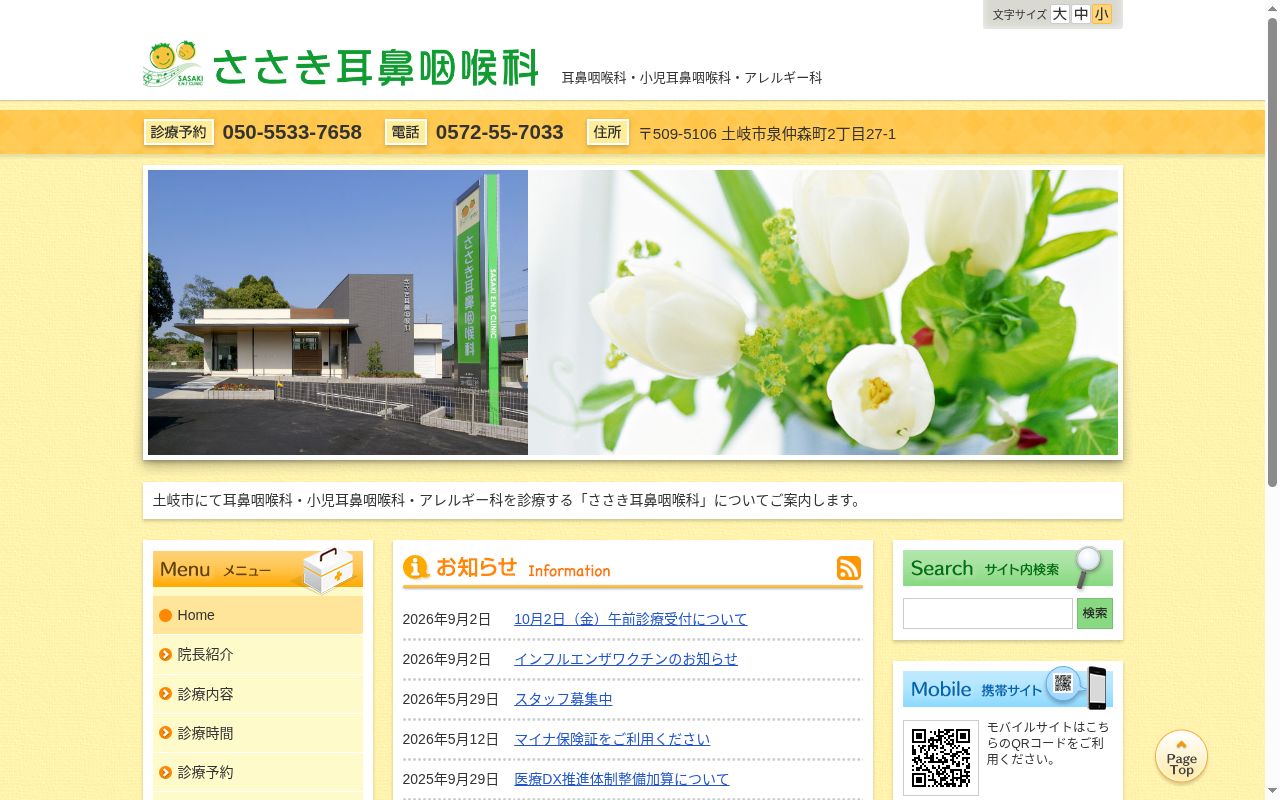
Task: Click the mobile site QR code
Action: pos(940,757)
